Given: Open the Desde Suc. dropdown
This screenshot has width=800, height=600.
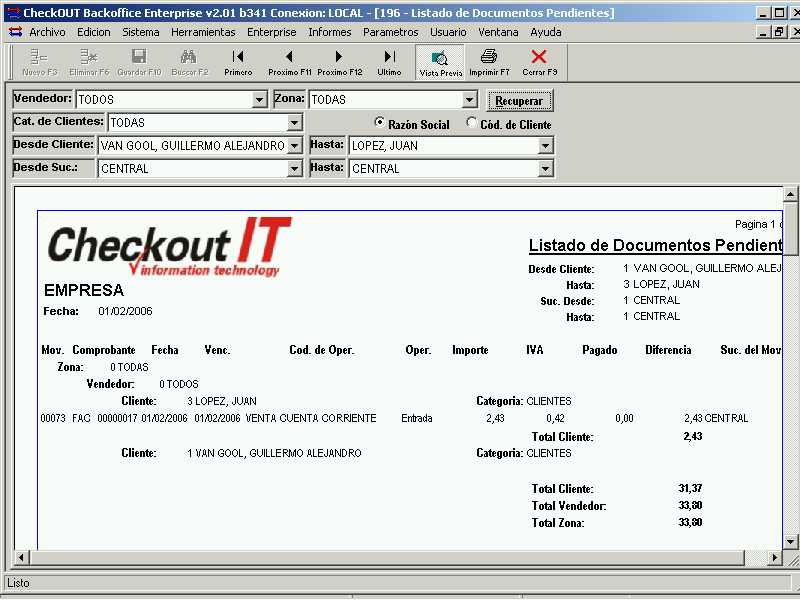Looking at the screenshot, I should (294, 169).
